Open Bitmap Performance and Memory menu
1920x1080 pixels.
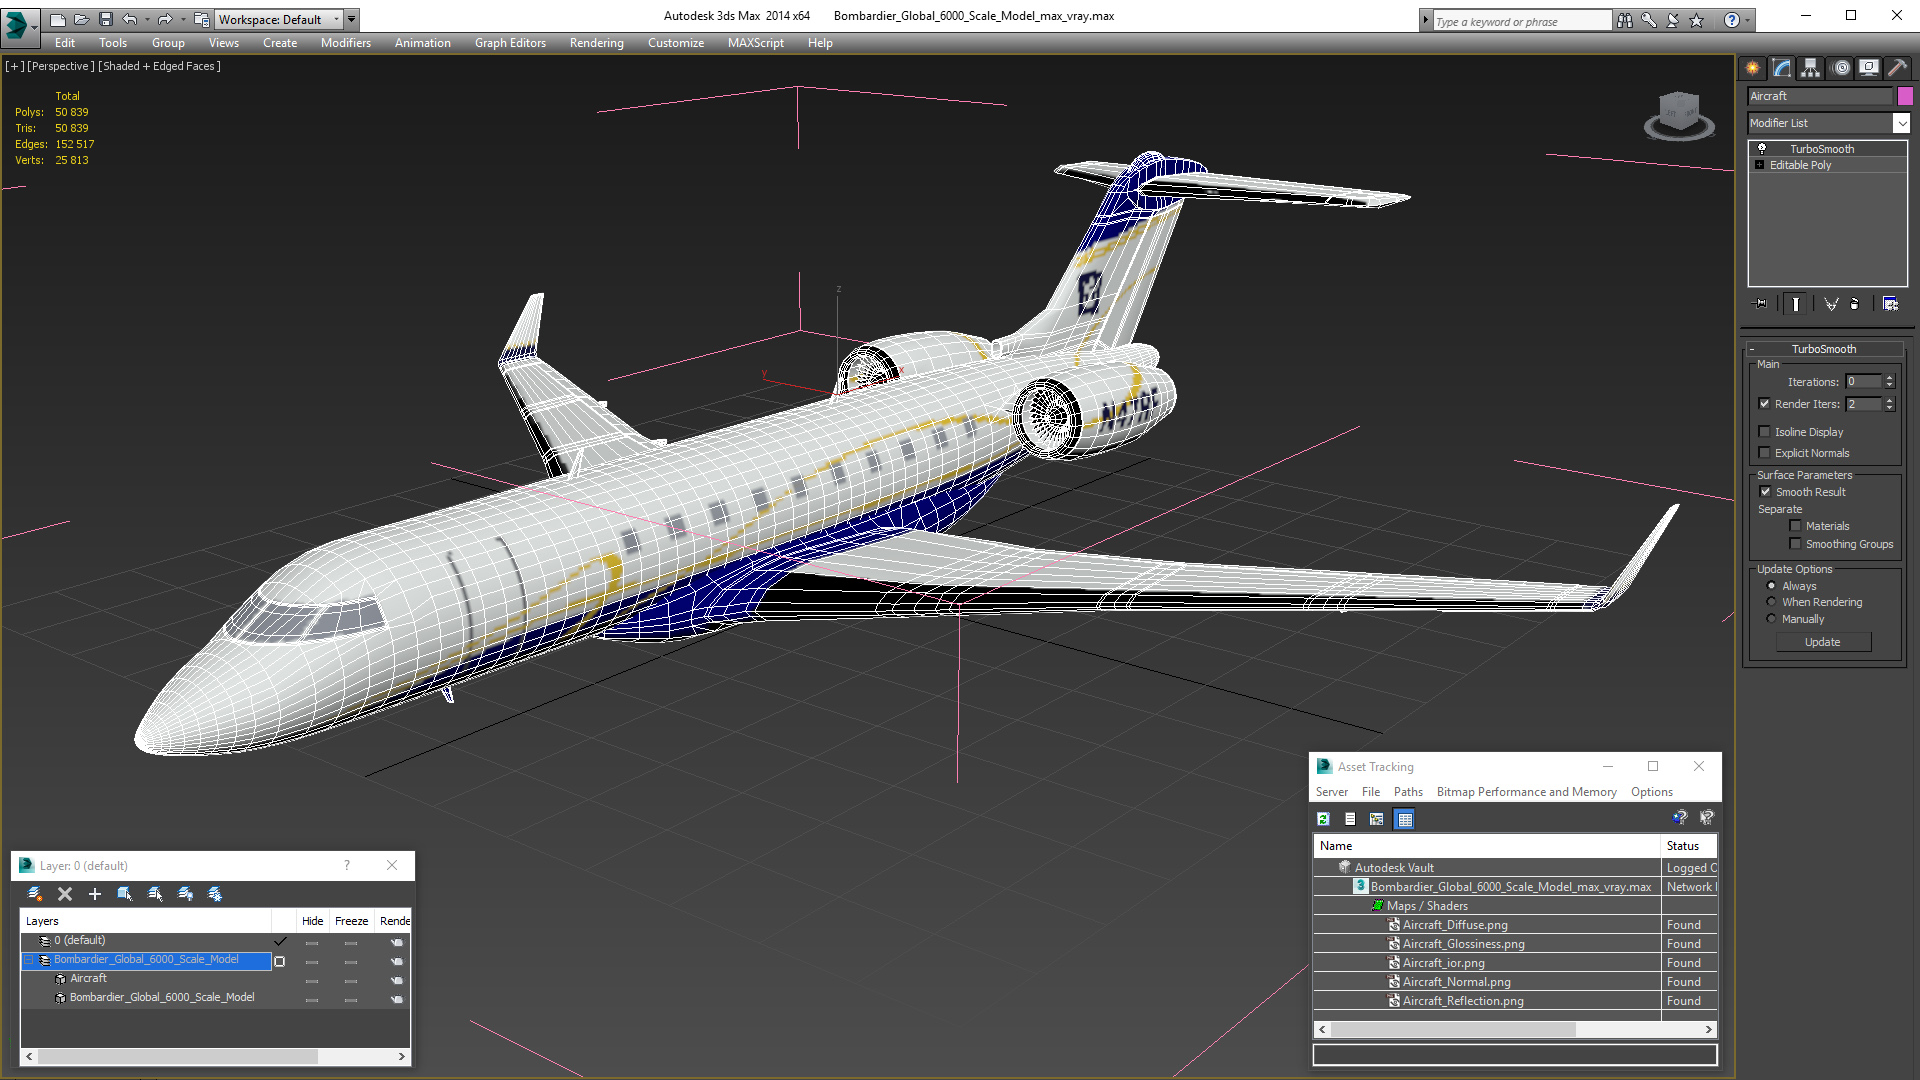coord(1526,792)
